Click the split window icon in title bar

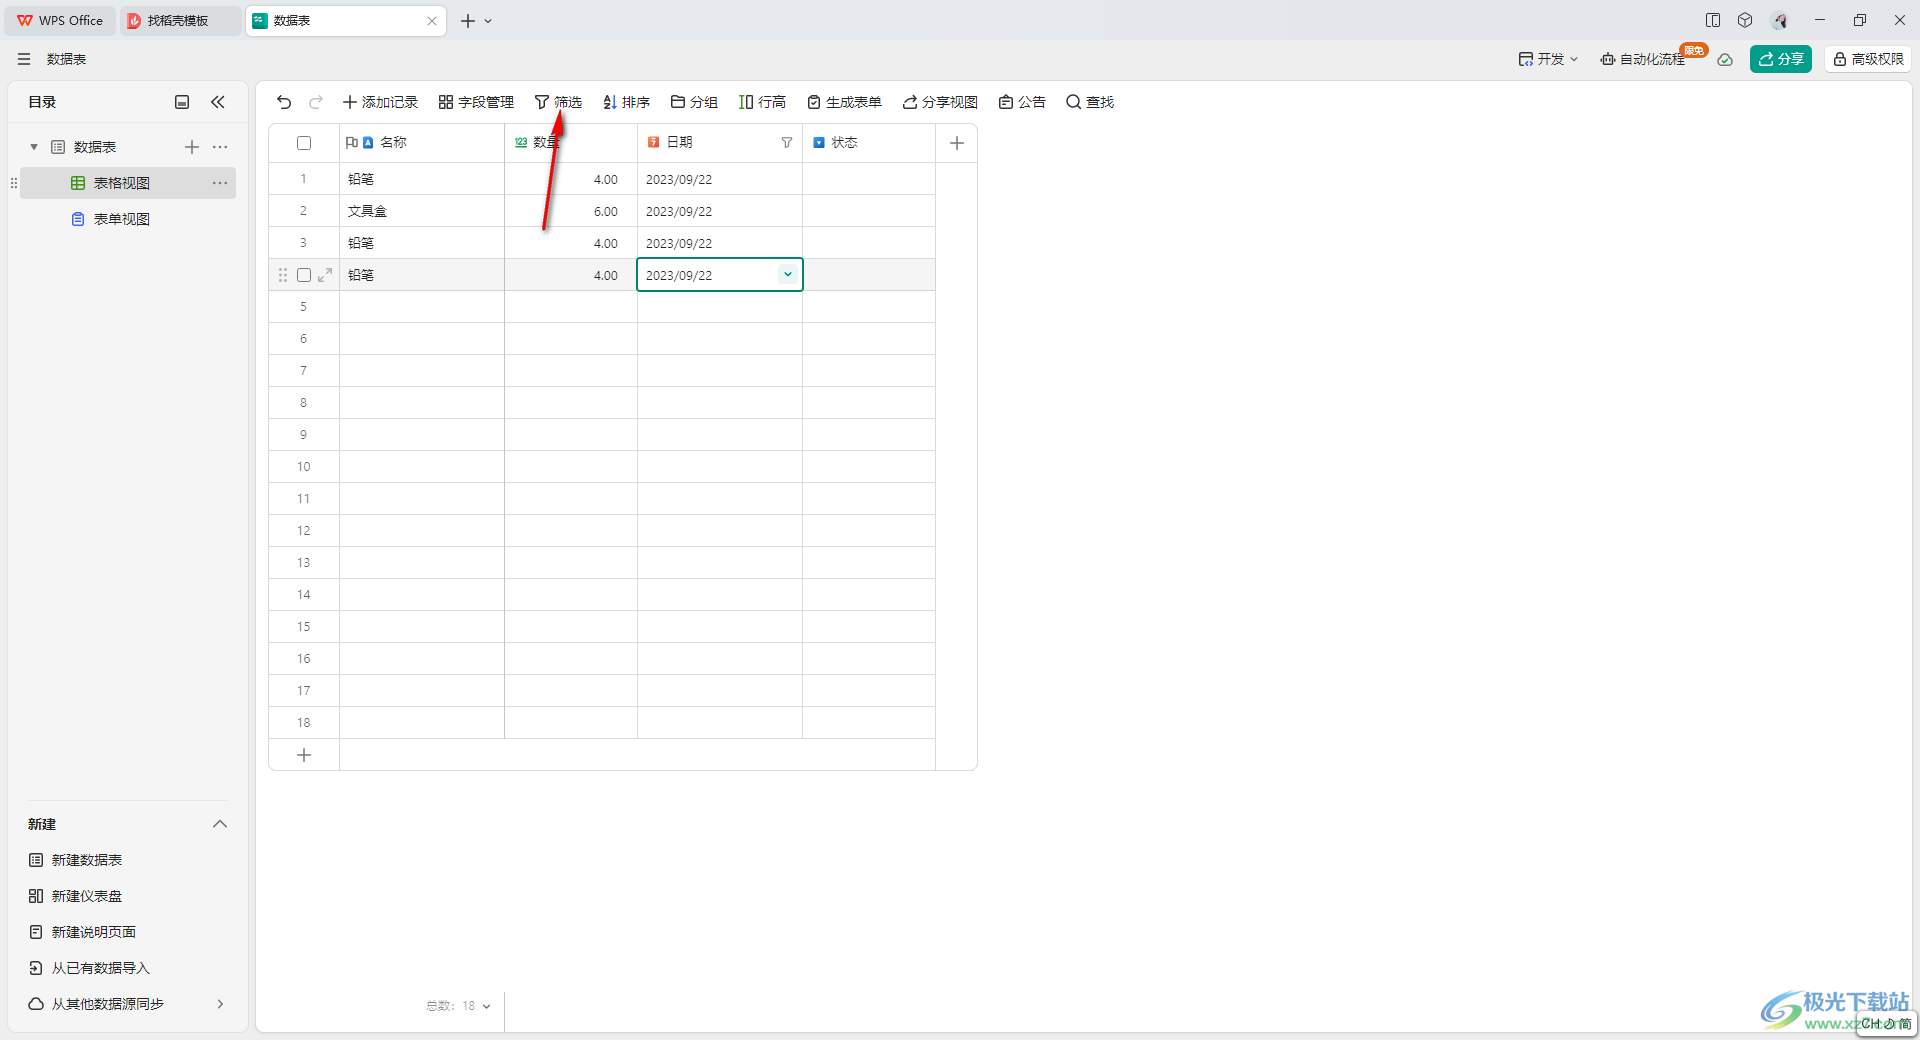1713,20
